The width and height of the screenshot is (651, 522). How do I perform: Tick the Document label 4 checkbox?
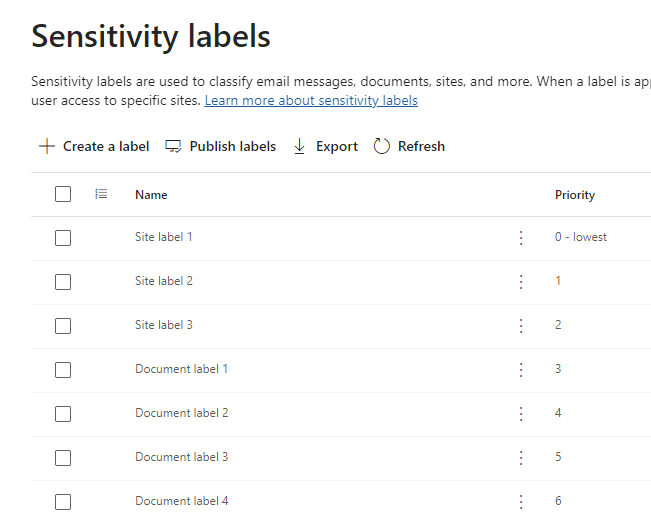(63, 501)
